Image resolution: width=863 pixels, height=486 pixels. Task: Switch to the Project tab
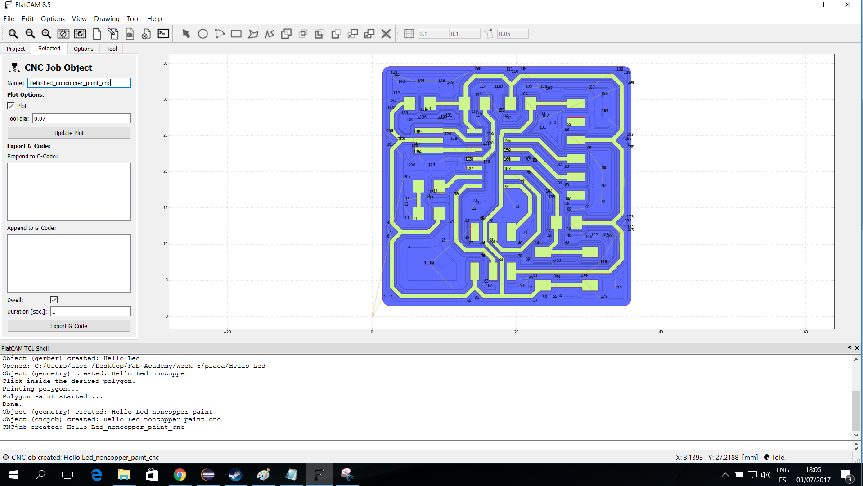pyautogui.click(x=16, y=49)
